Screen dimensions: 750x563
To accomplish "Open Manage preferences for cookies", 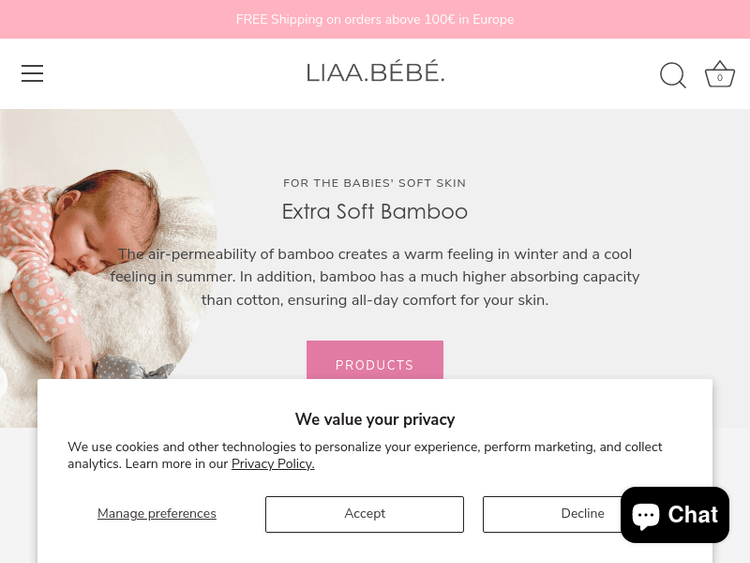I will pyautogui.click(x=156, y=514).
